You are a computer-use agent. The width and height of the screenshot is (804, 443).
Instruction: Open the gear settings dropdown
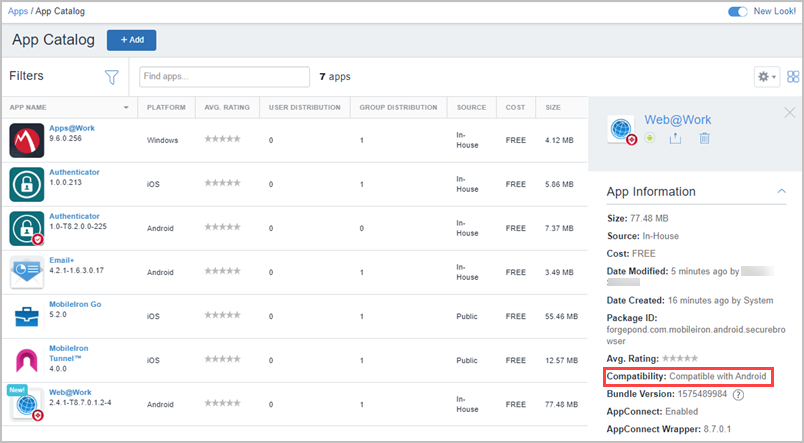tap(767, 77)
